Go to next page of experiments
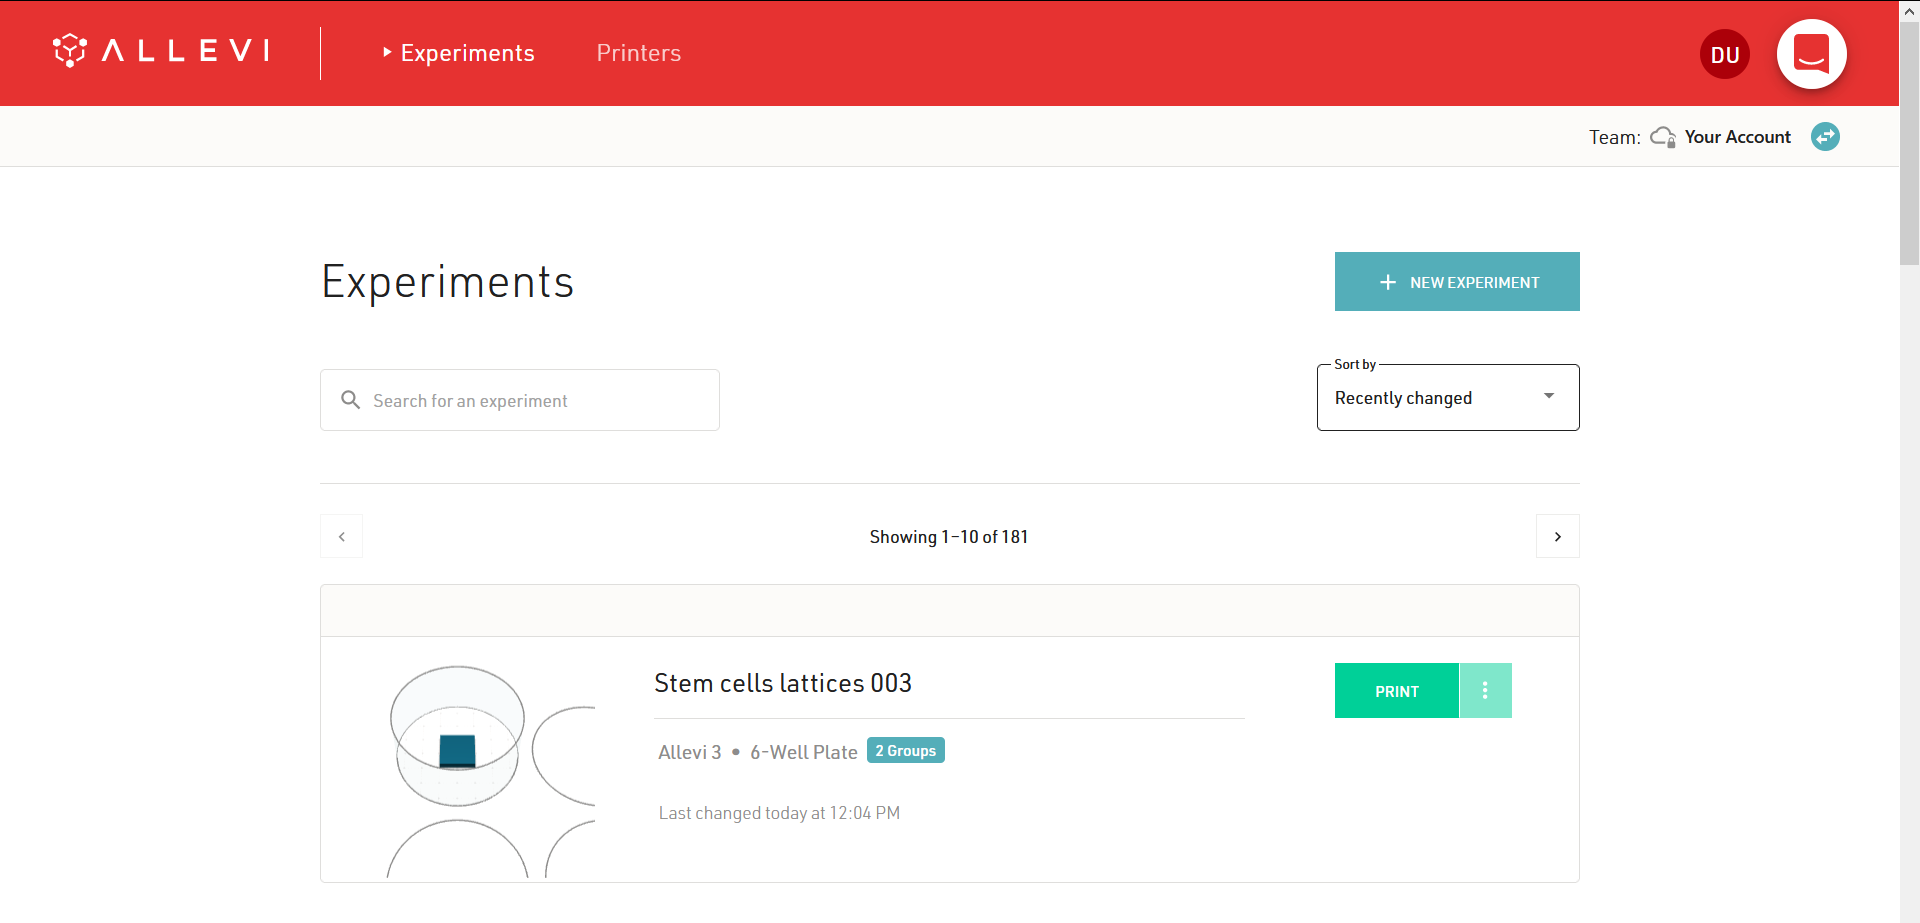 pyautogui.click(x=1557, y=537)
